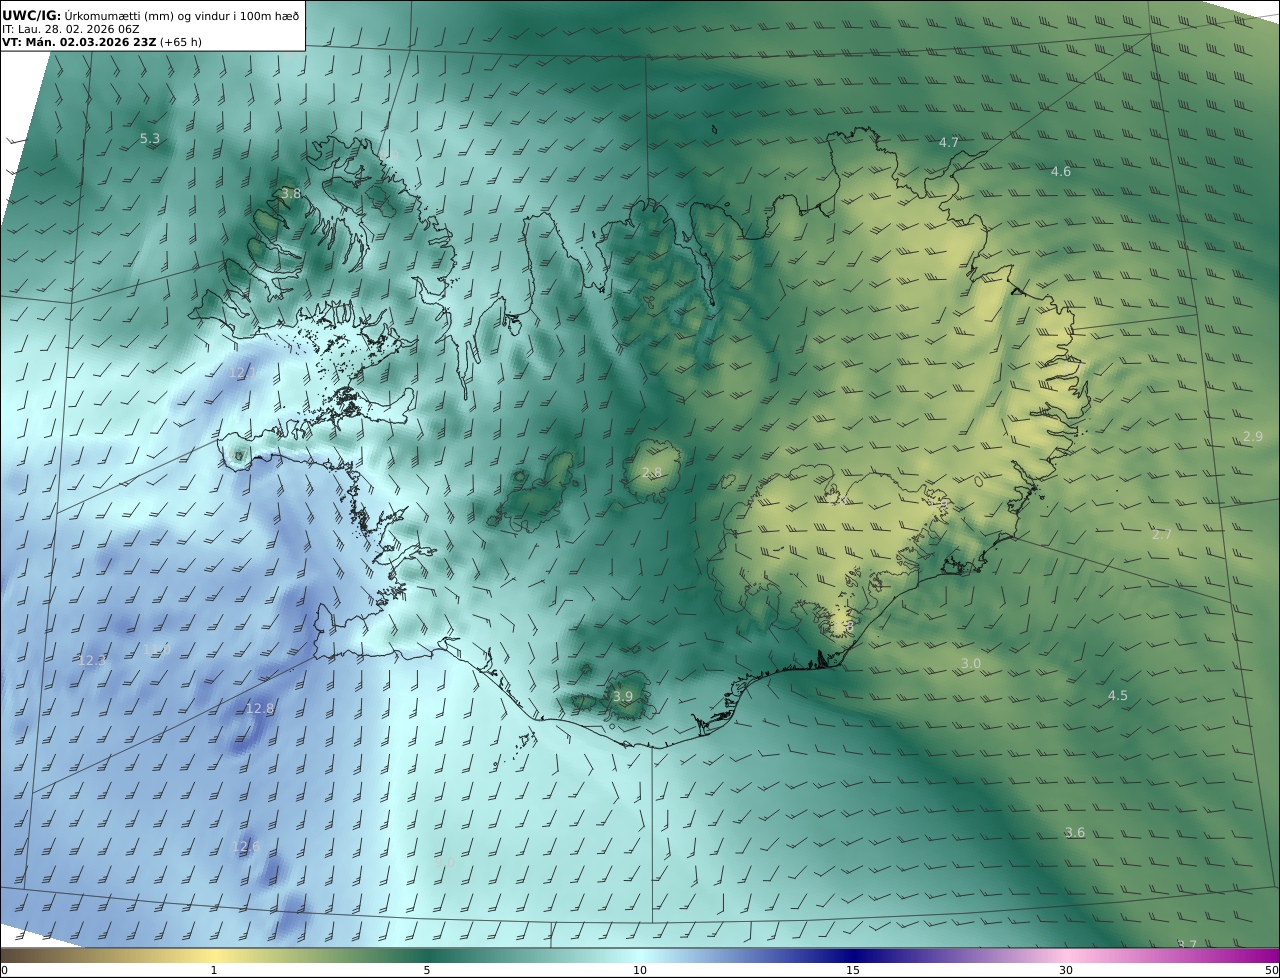Click the 4.6 value label on the map
The width and height of the screenshot is (1280, 978).
pos(1061,172)
